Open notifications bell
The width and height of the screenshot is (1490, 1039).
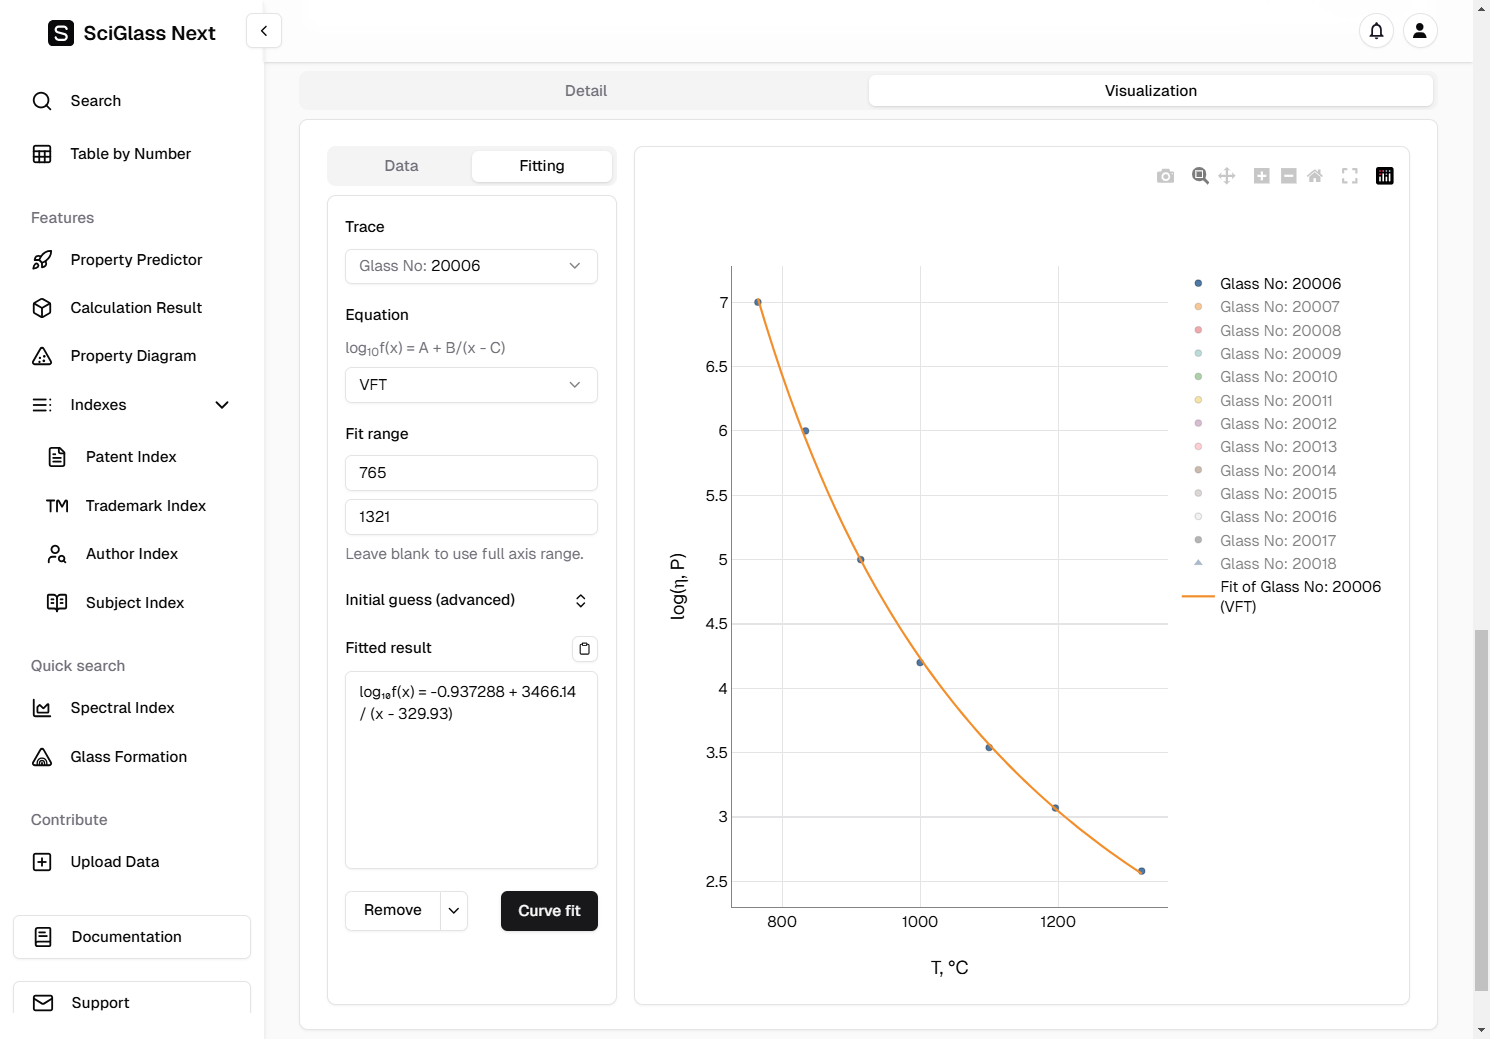[x=1376, y=31]
